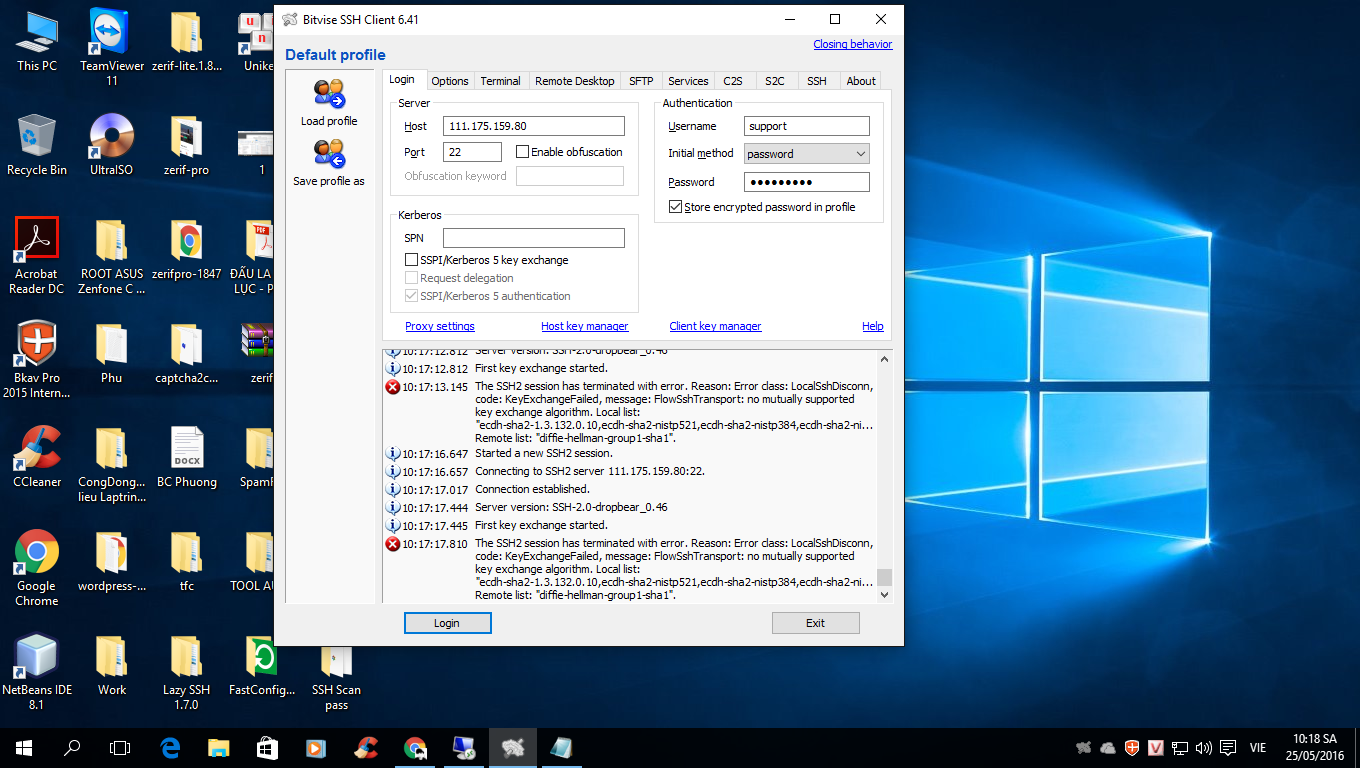Click the Save profile as icon
This screenshot has width=1360, height=768.
click(329, 155)
